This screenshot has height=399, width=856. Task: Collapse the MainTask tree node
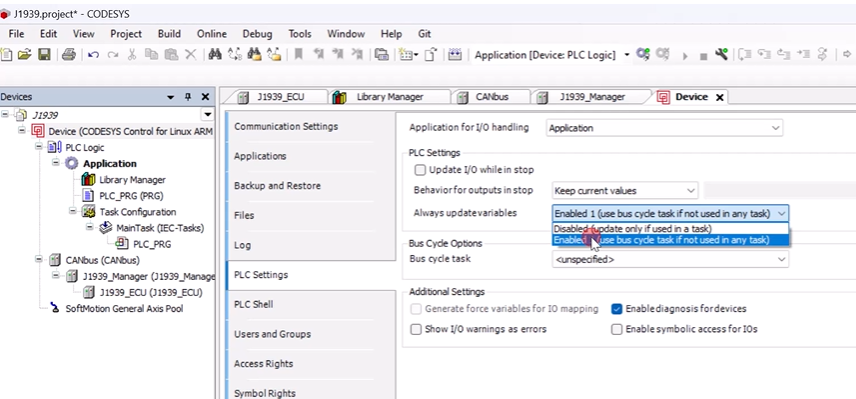(90, 228)
